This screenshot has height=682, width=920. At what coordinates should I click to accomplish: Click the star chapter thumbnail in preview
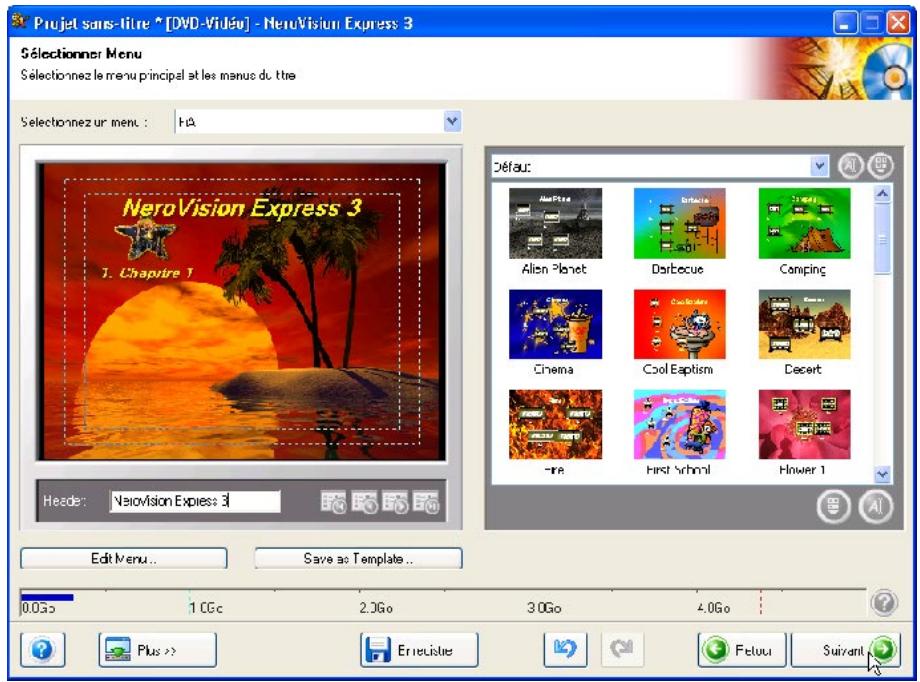(145, 239)
